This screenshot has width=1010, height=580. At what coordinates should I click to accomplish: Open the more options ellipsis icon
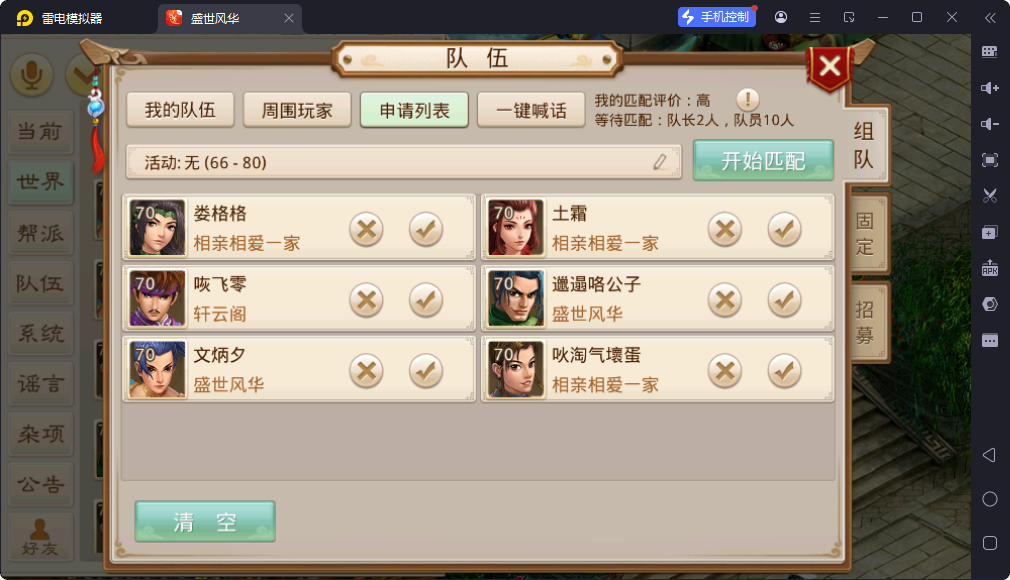989,340
